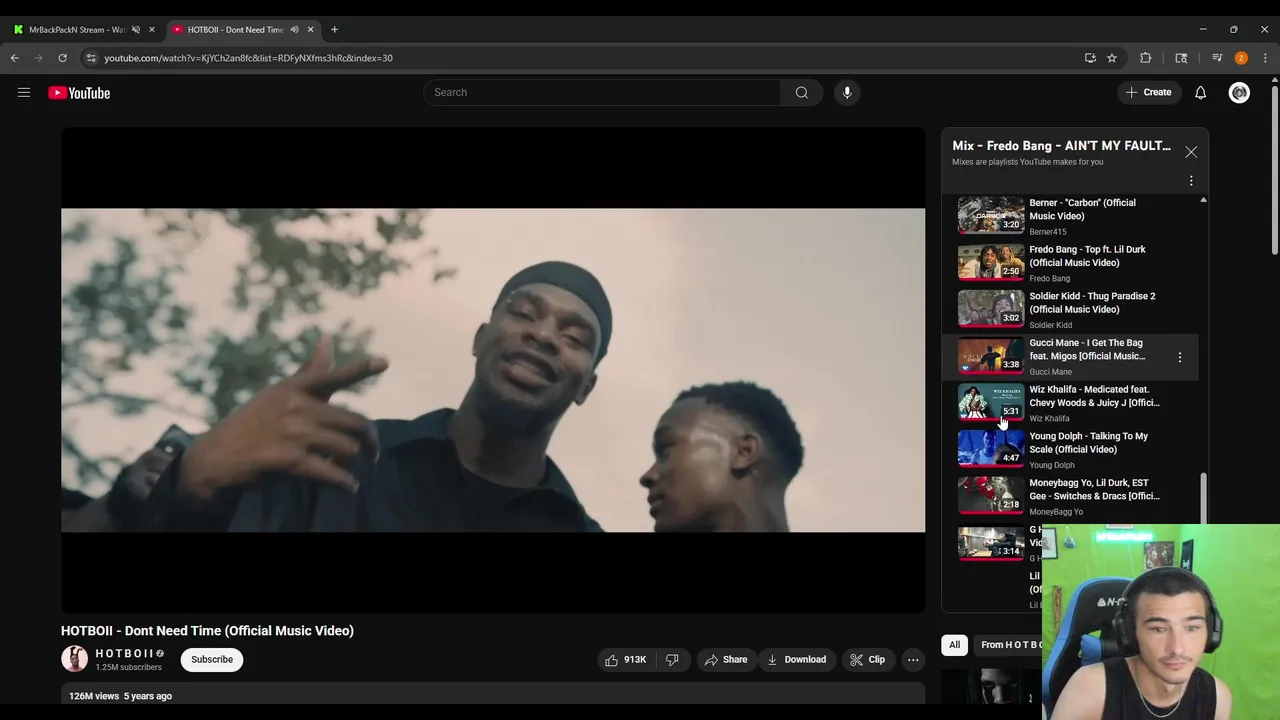The height and width of the screenshot is (720, 1280).
Task: Open the YouTube guide hamburger menu
Action: [24, 93]
